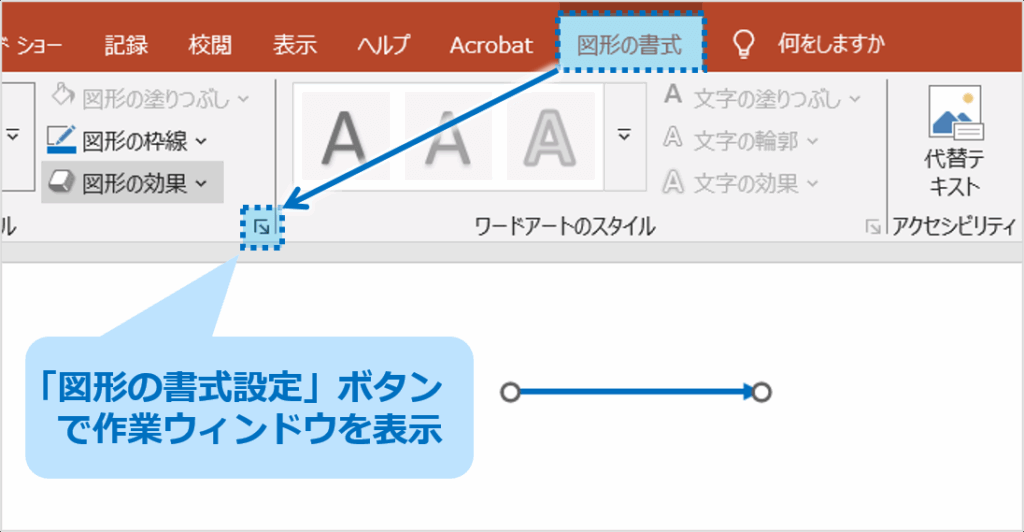
Task: Open the ワードアートのスタイル dialog launcher
Action: click(x=873, y=228)
